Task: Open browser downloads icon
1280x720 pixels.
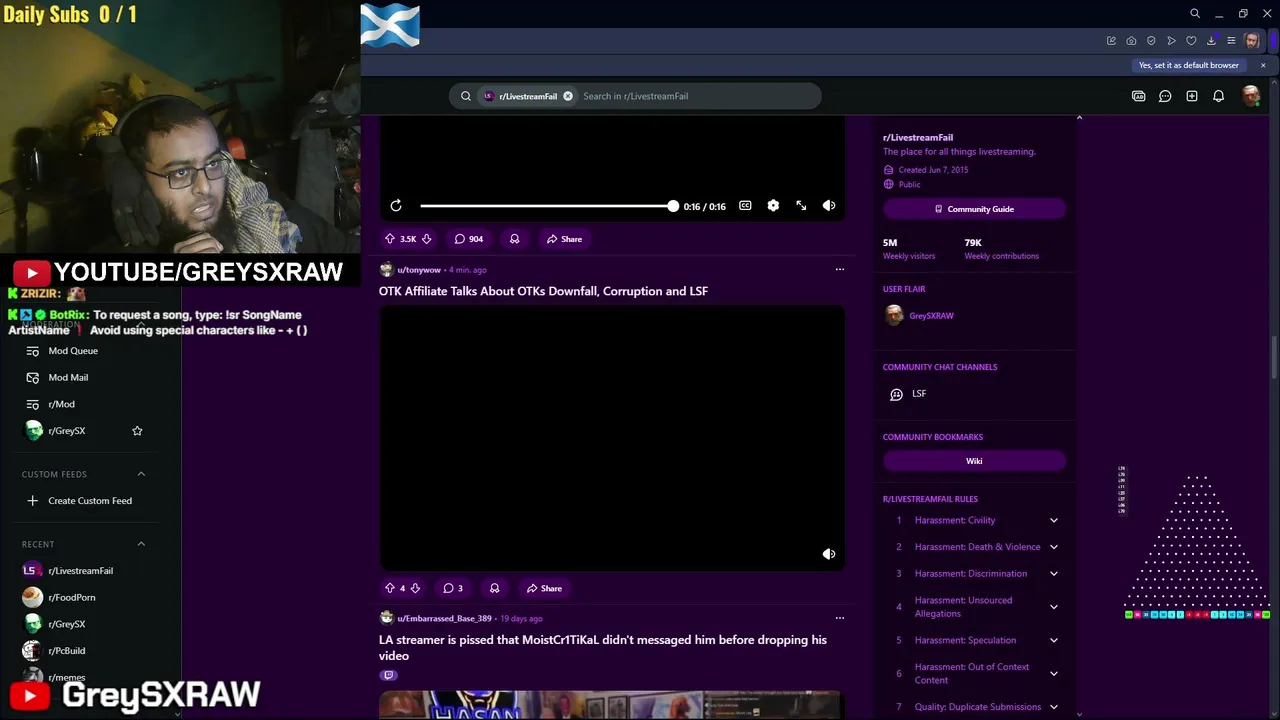Action: [1211, 41]
